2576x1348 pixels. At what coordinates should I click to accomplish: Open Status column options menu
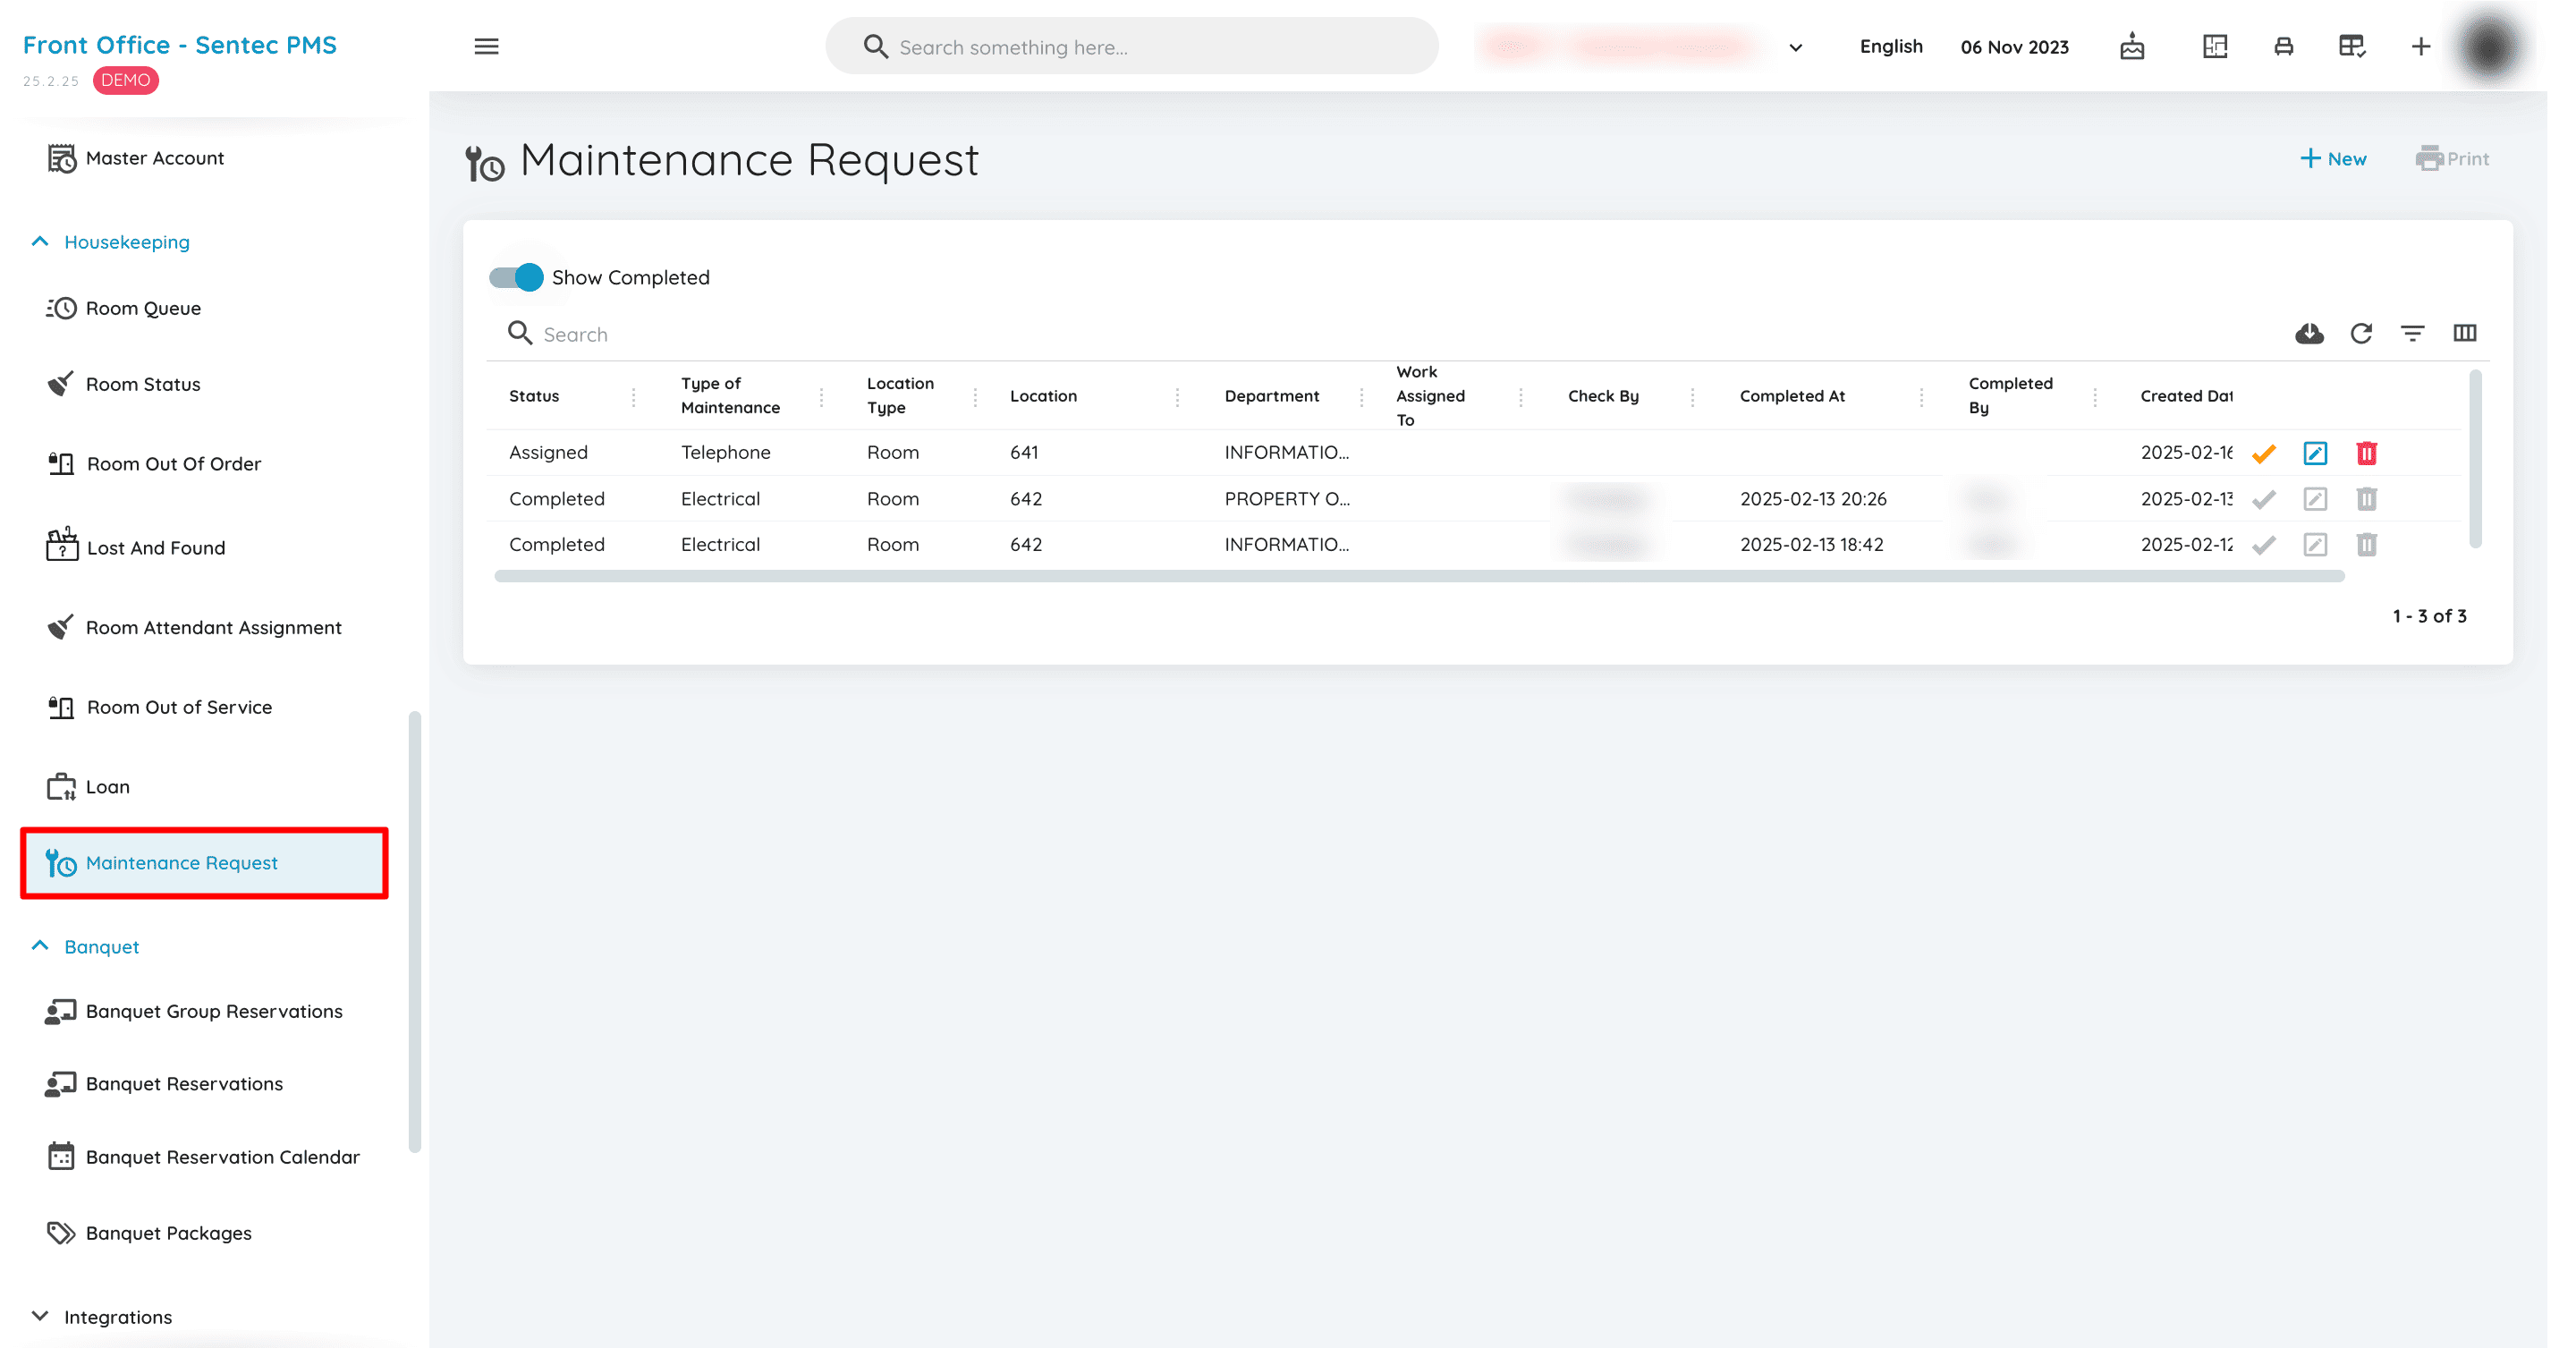(633, 397)
